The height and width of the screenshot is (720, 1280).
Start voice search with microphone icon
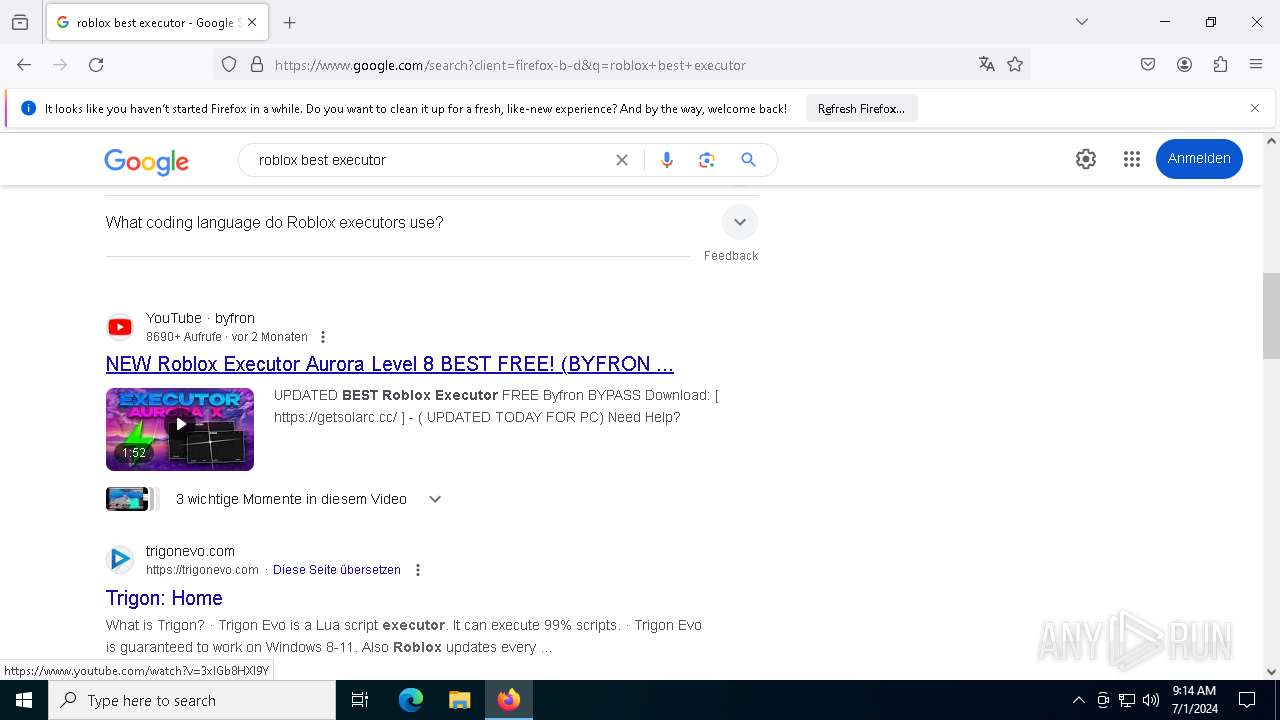(667, 160)
